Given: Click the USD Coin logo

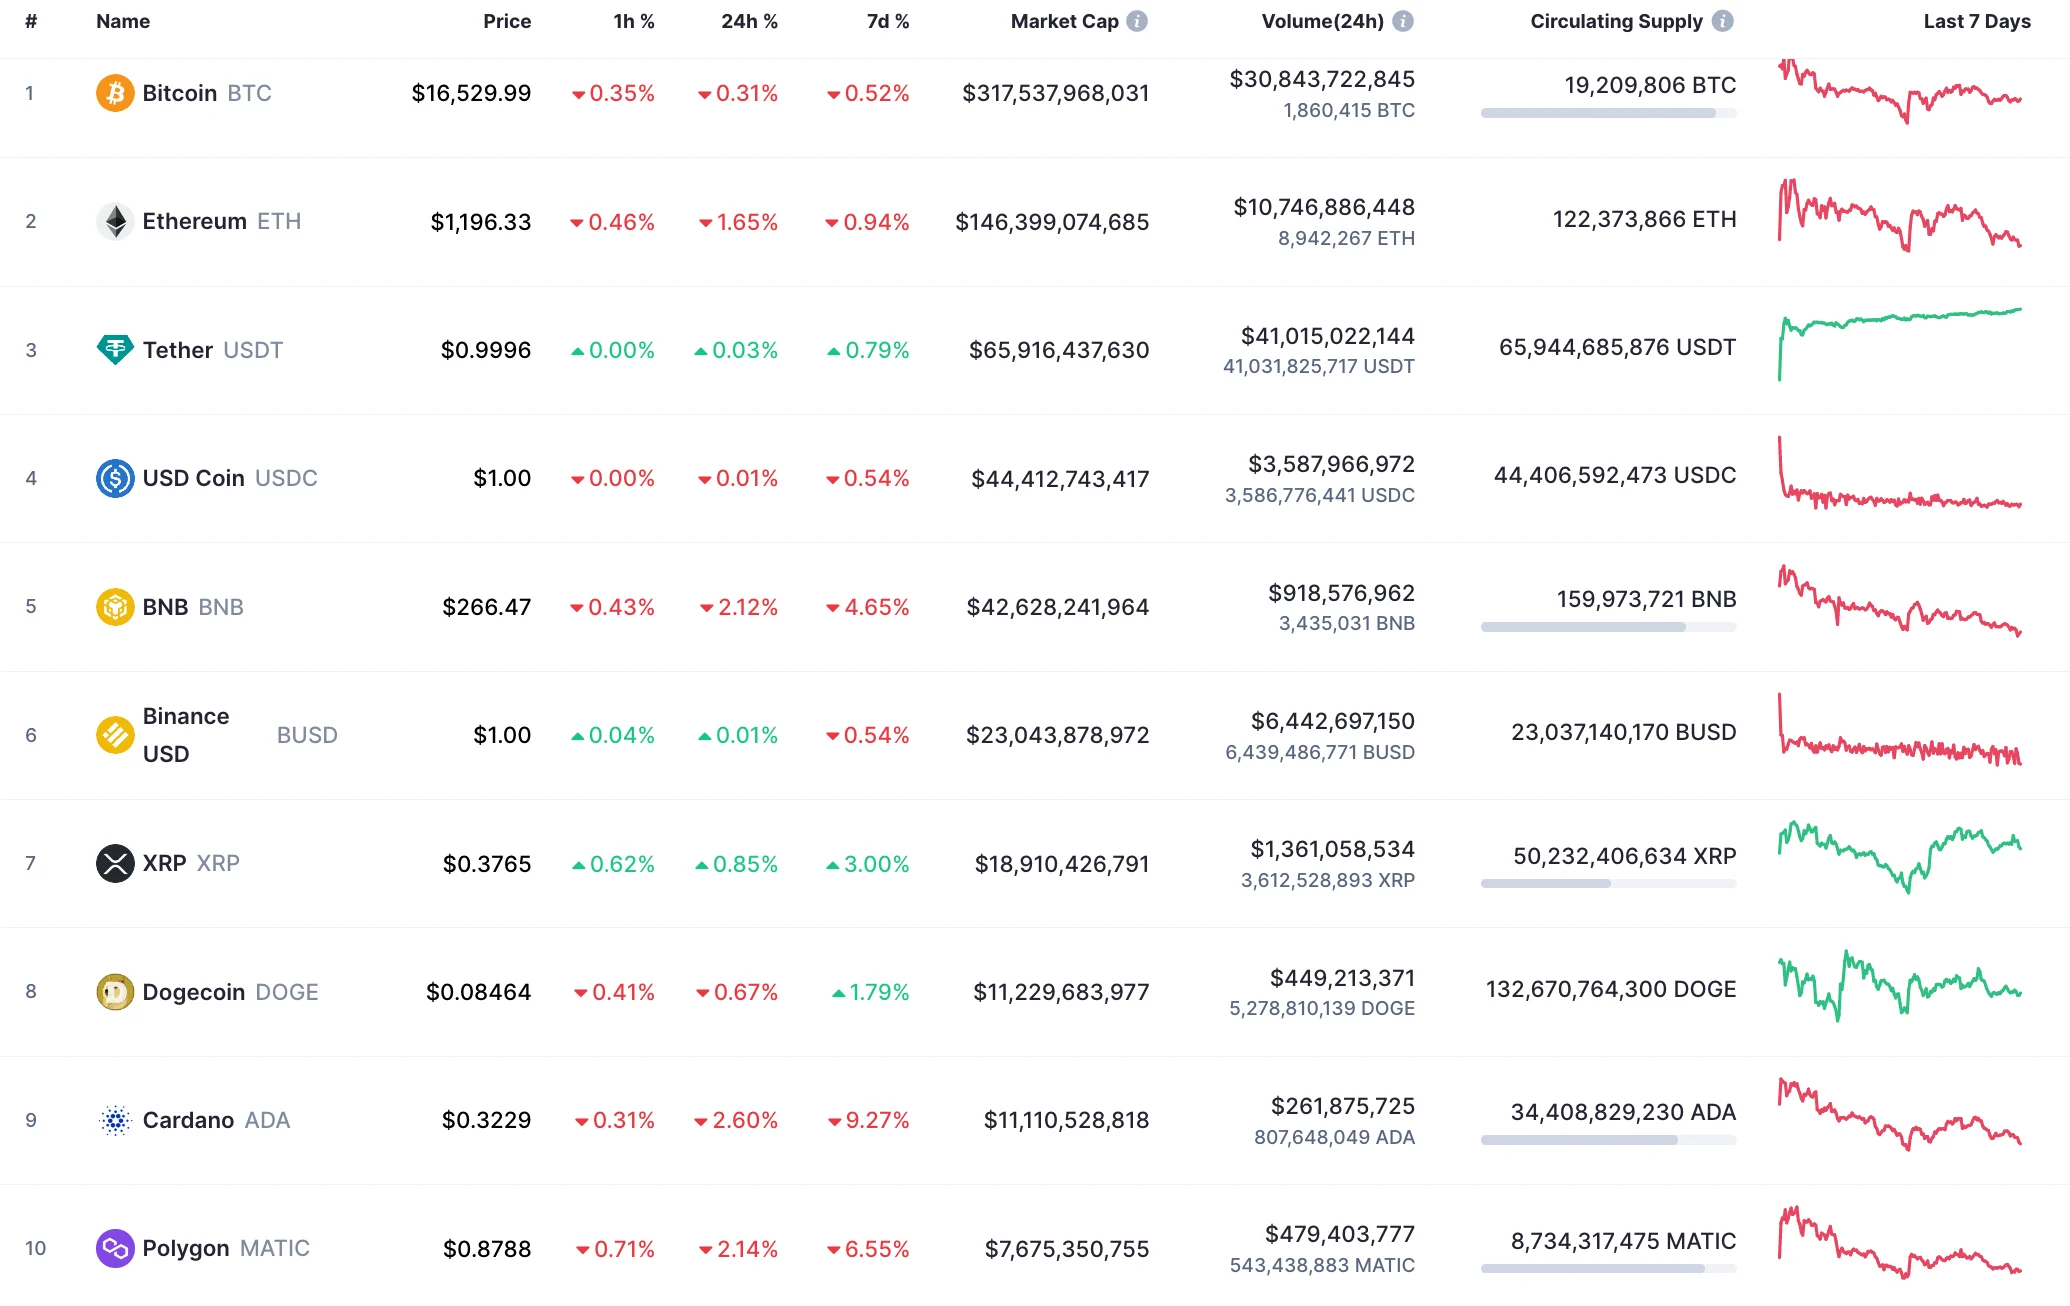Looking at the screenshot, I should pos(116,478).
